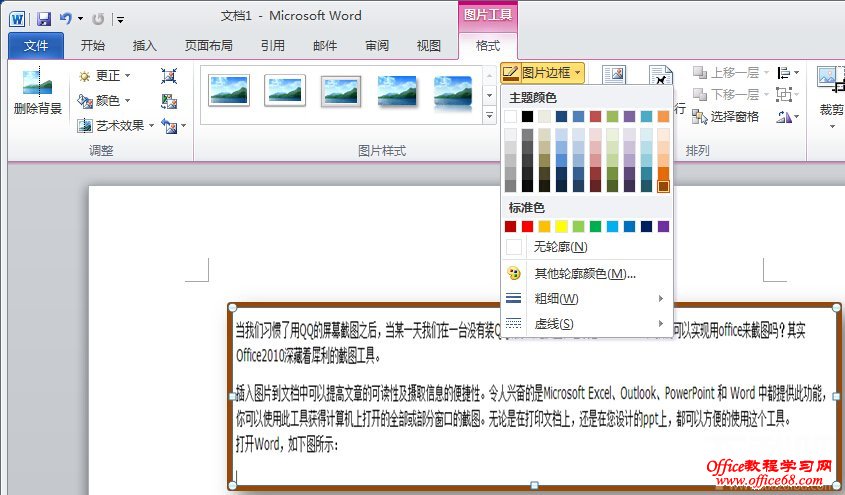Click the Undo arrow icon
Image resolution: width=845 pixels, height=495 pixels.
pos(66,17)
